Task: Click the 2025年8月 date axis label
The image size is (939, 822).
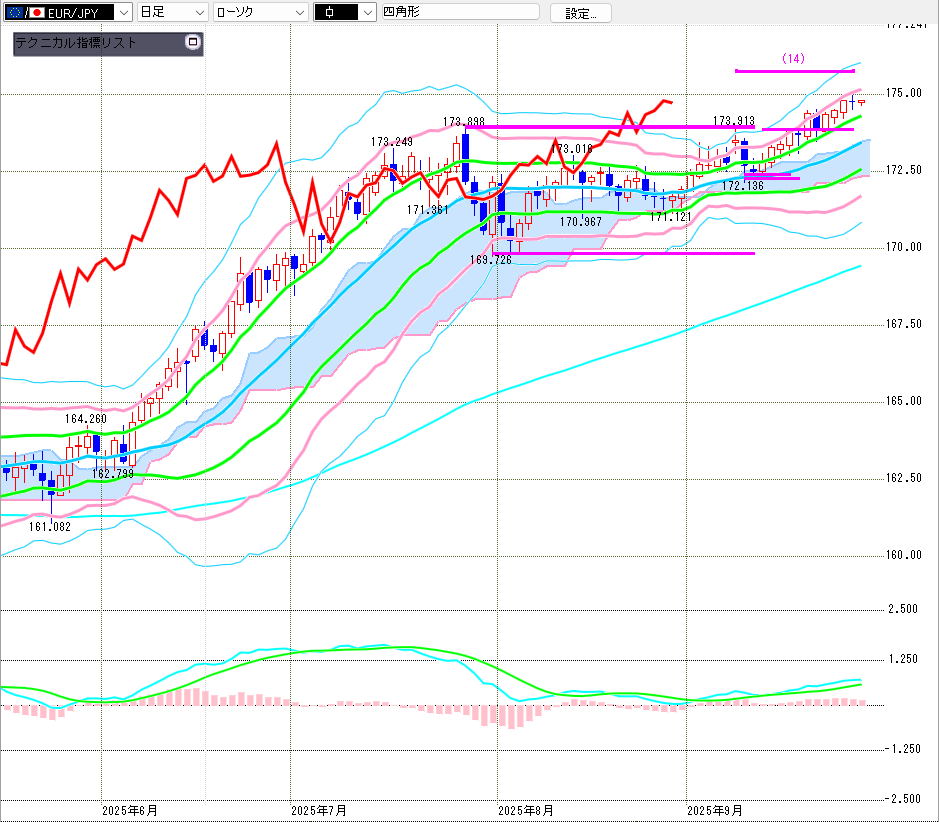Action: [x=525, y=809]
